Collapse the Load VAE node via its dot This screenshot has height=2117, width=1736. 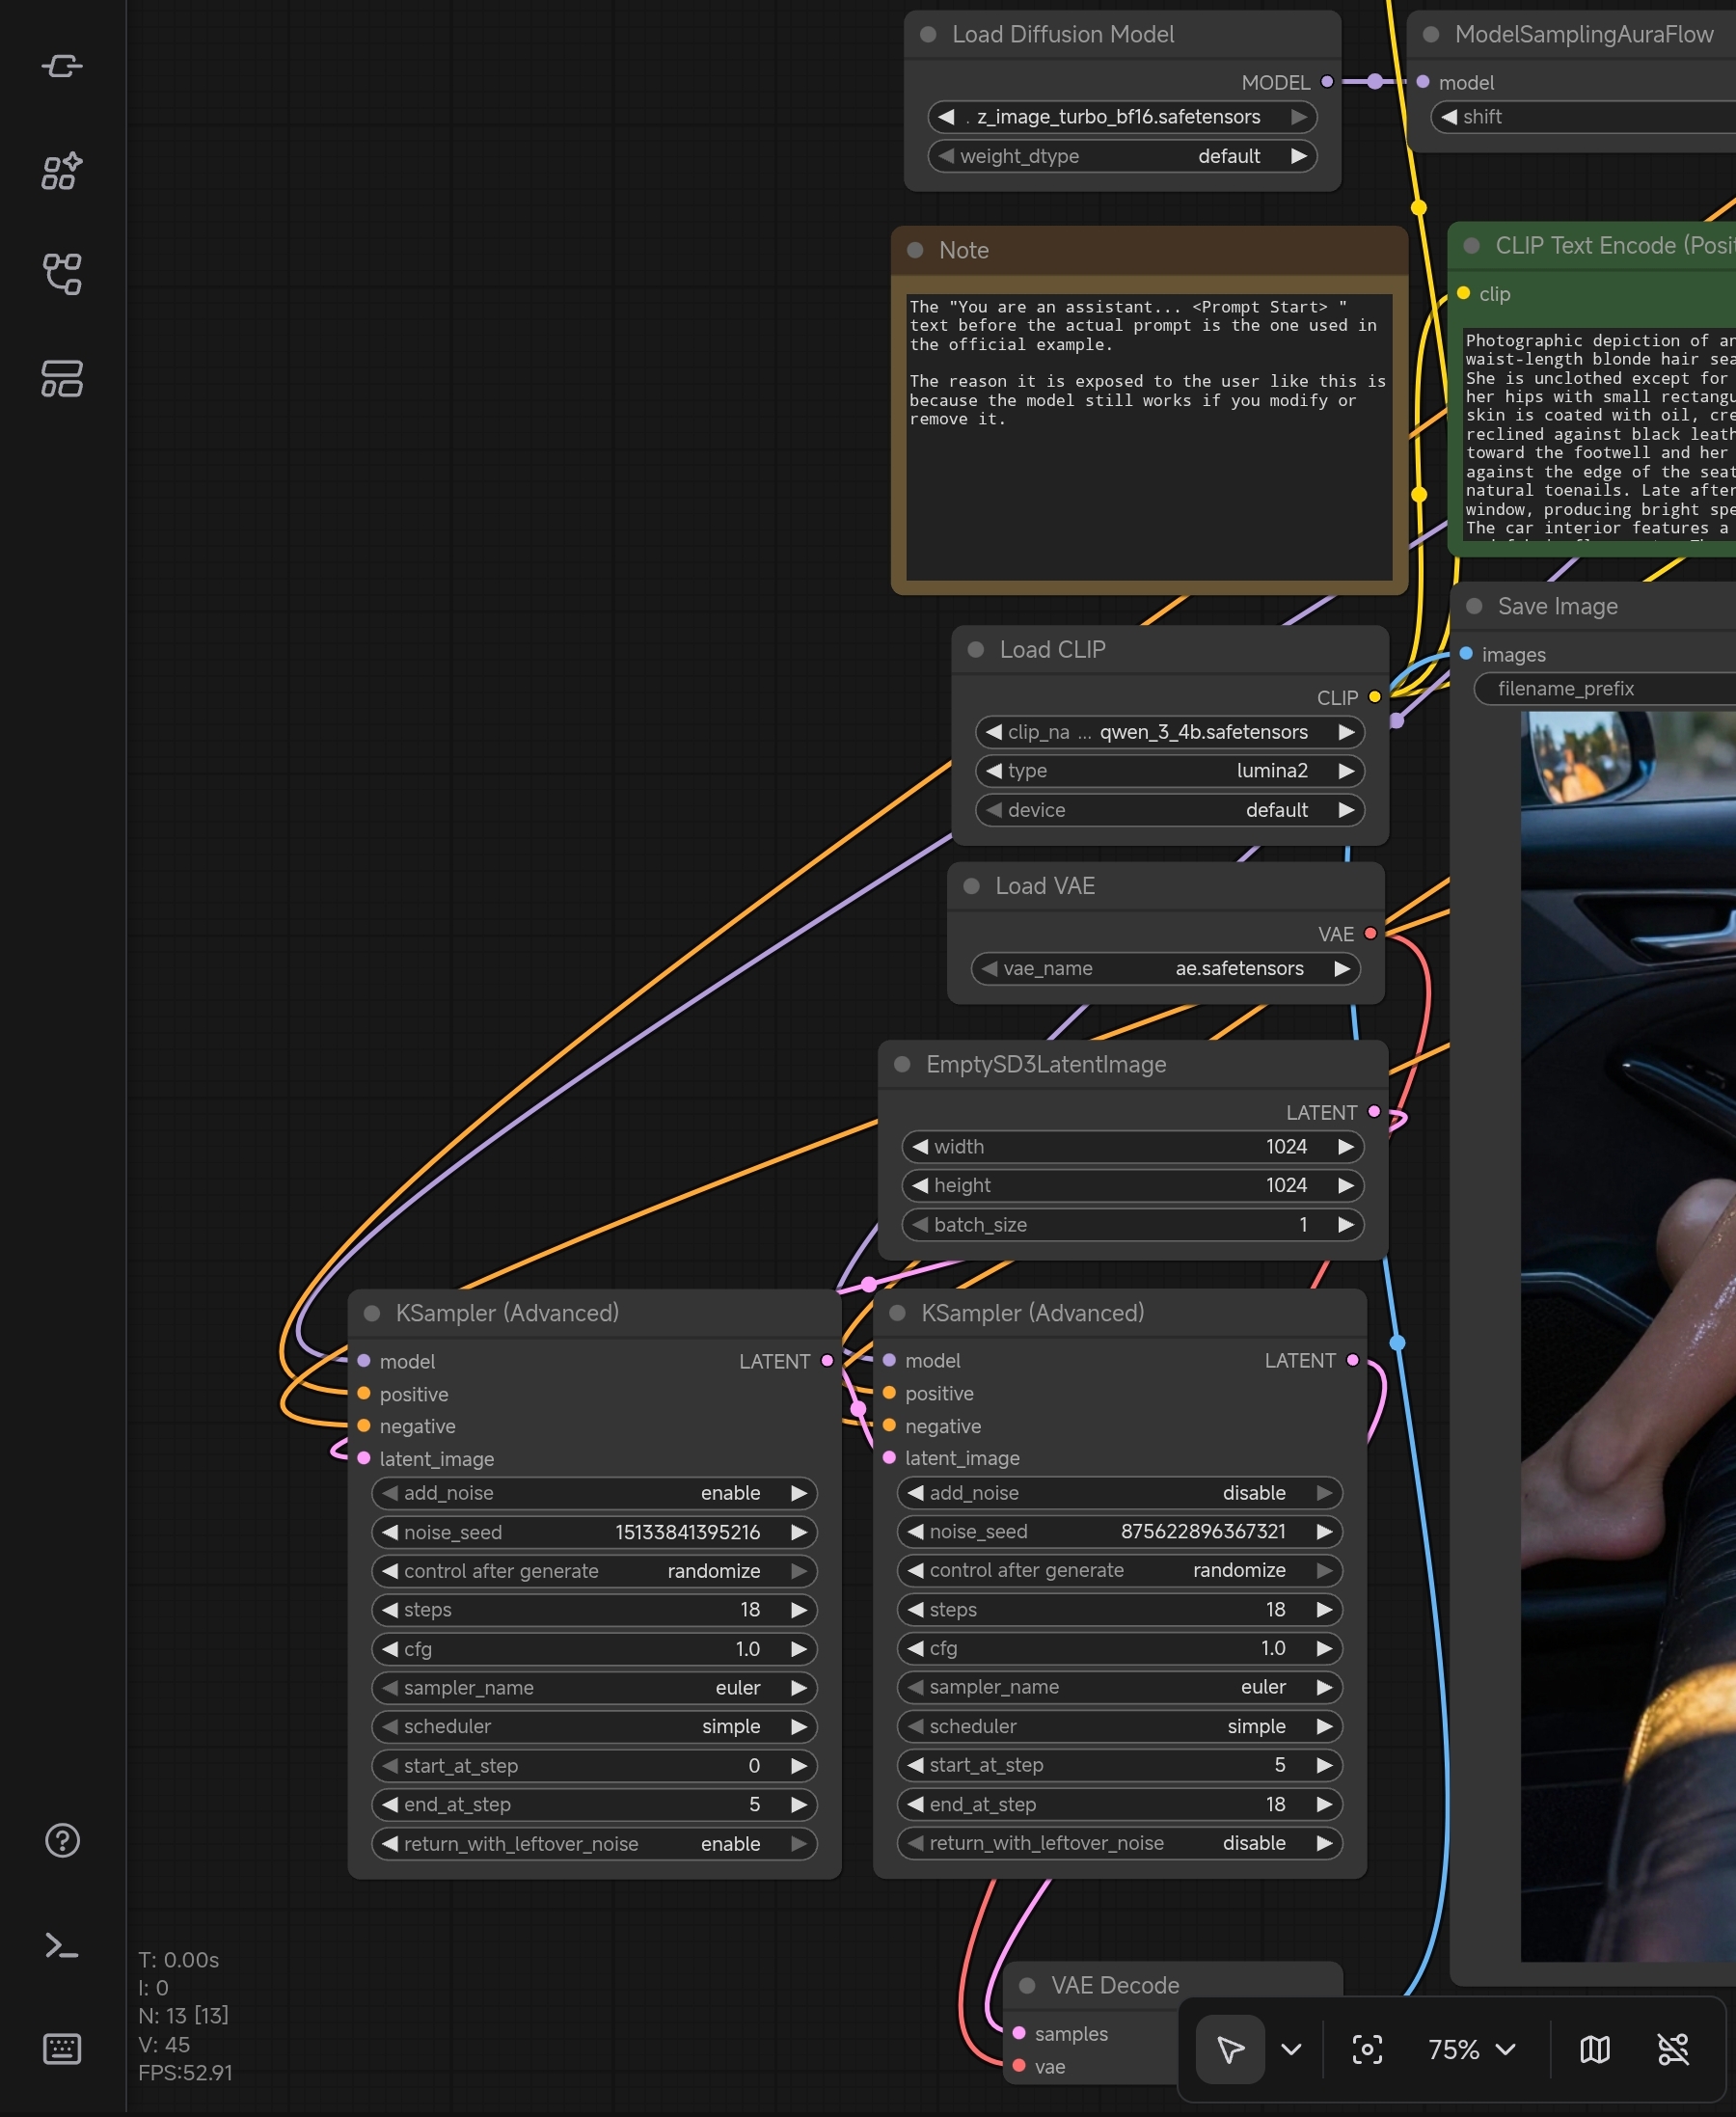click(x=971, y=886)
